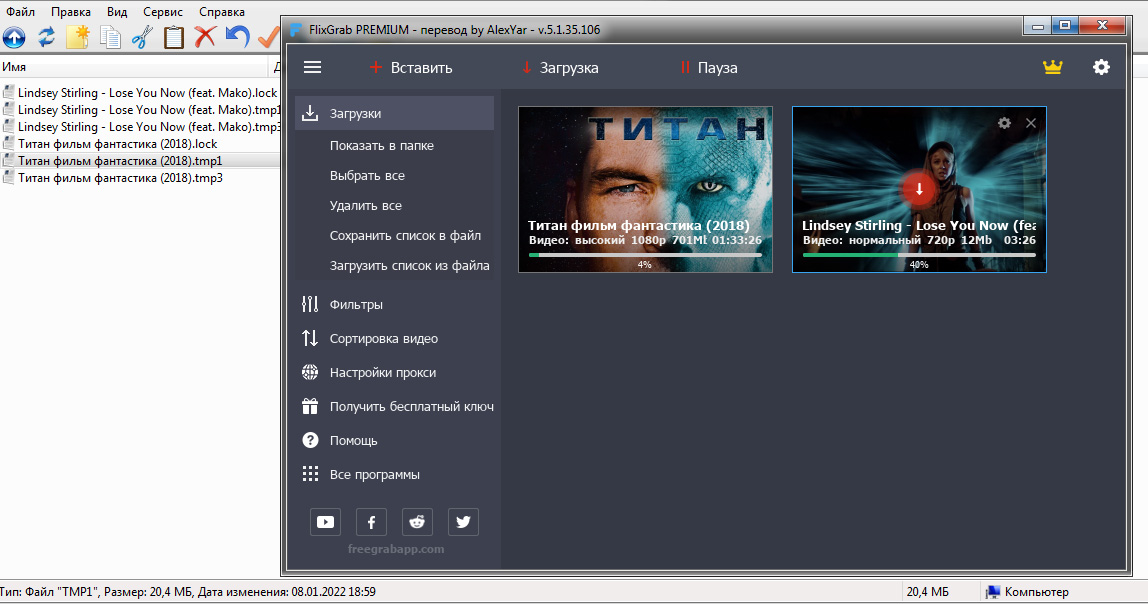
Task: Open the Вид menu in file manager
Action: click(116, 12)
